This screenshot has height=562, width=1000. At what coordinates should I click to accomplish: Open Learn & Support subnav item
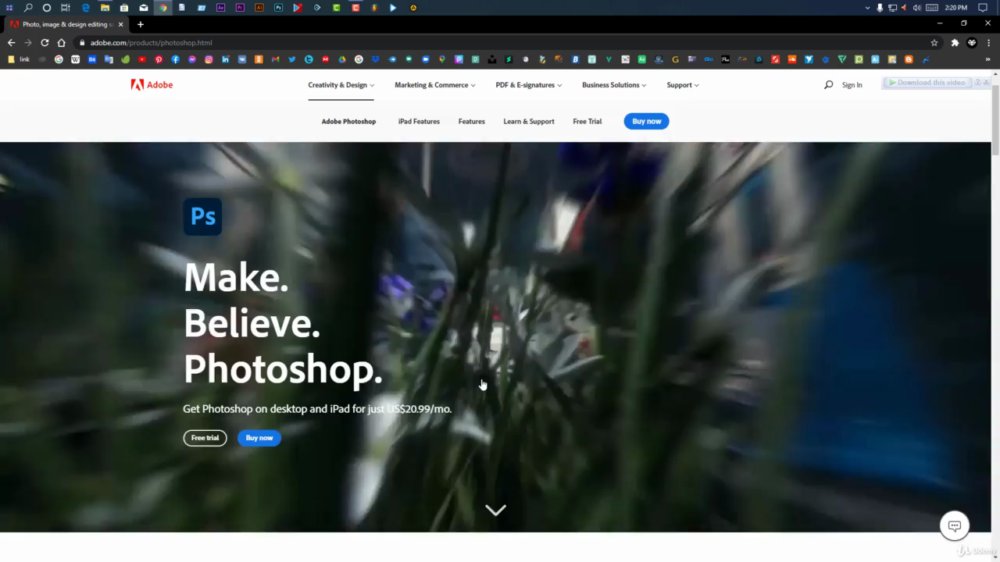click(529, 121)
